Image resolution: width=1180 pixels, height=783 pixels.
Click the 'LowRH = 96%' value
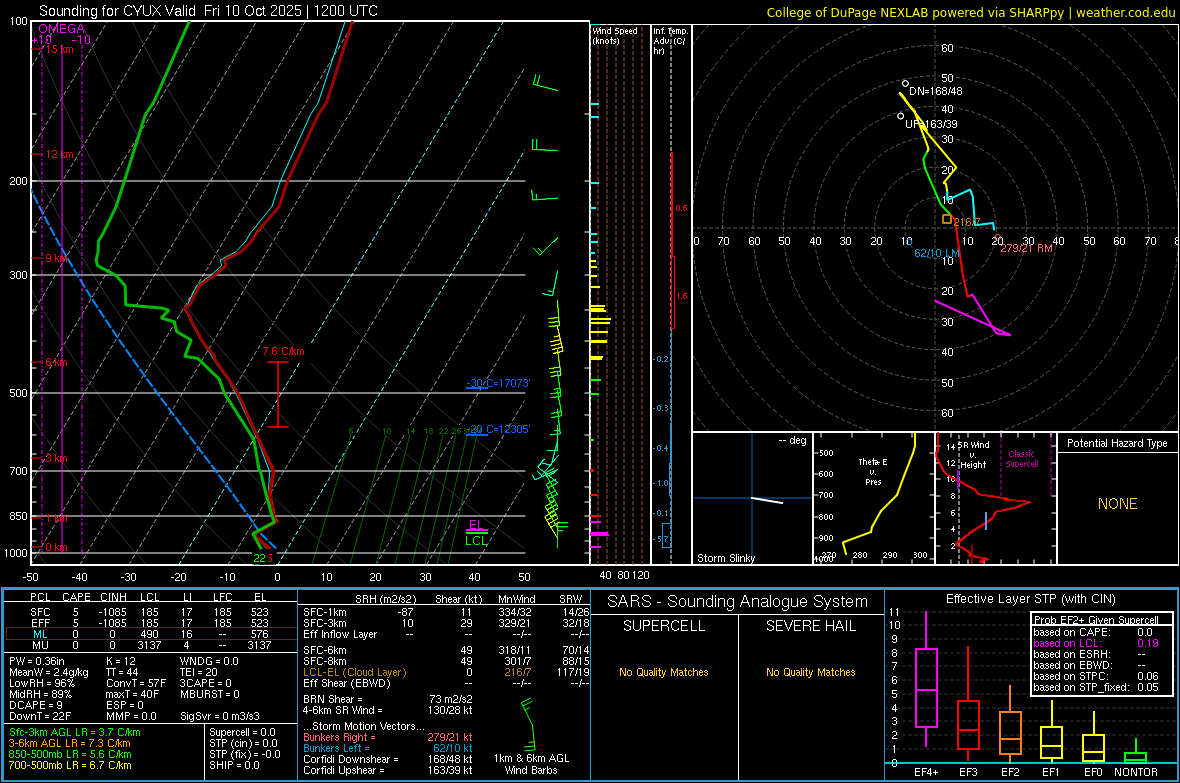coord(42,684)
